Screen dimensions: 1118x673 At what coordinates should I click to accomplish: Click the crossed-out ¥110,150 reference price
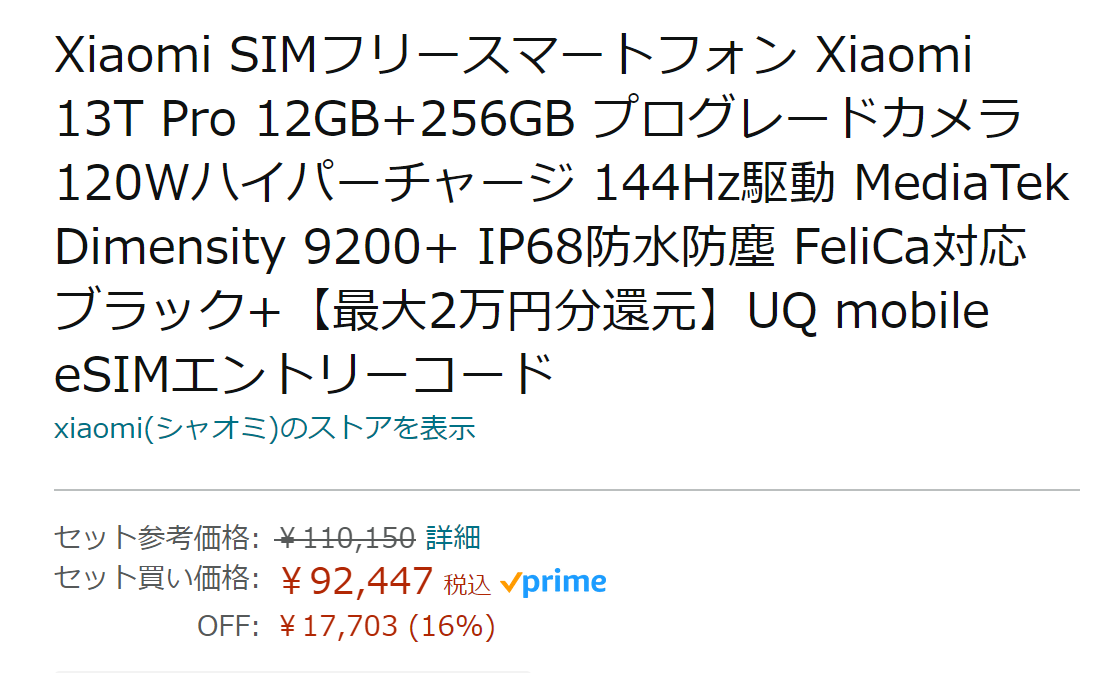pos(347,538)
